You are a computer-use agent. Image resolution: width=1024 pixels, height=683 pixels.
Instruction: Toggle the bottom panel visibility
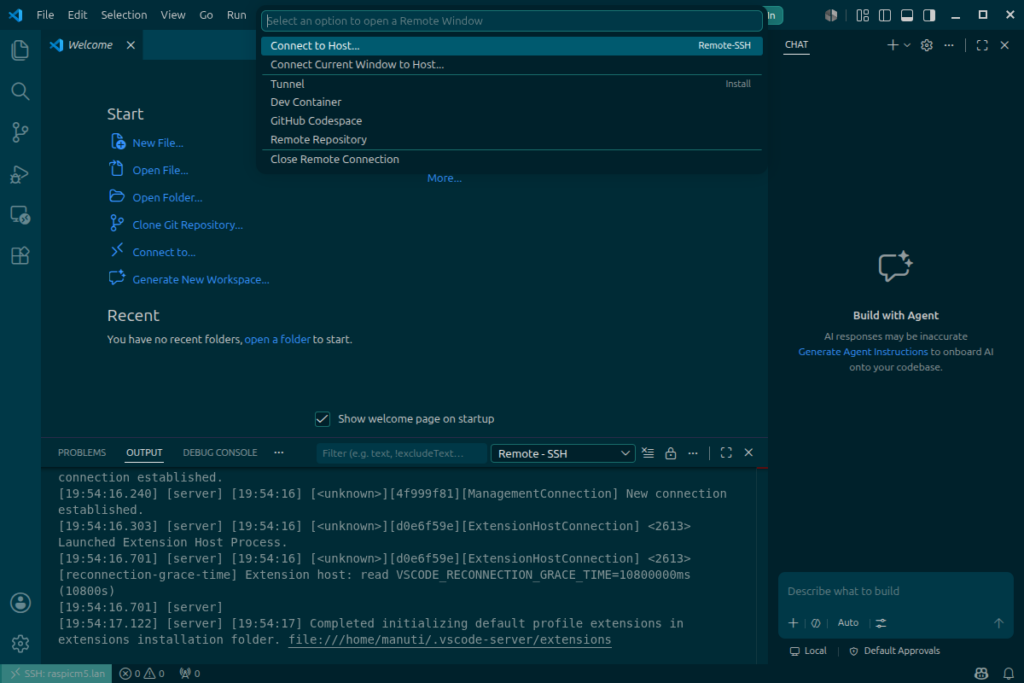coord(907,15)
